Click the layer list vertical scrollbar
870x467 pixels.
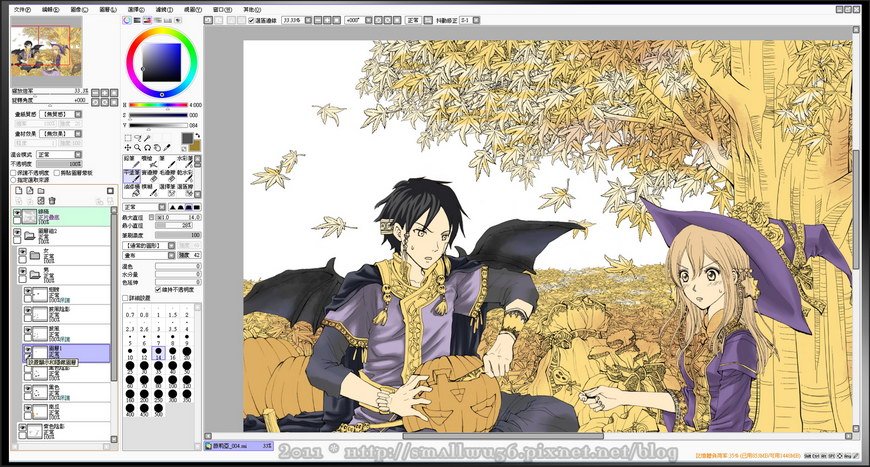click(x=114, y=324)
